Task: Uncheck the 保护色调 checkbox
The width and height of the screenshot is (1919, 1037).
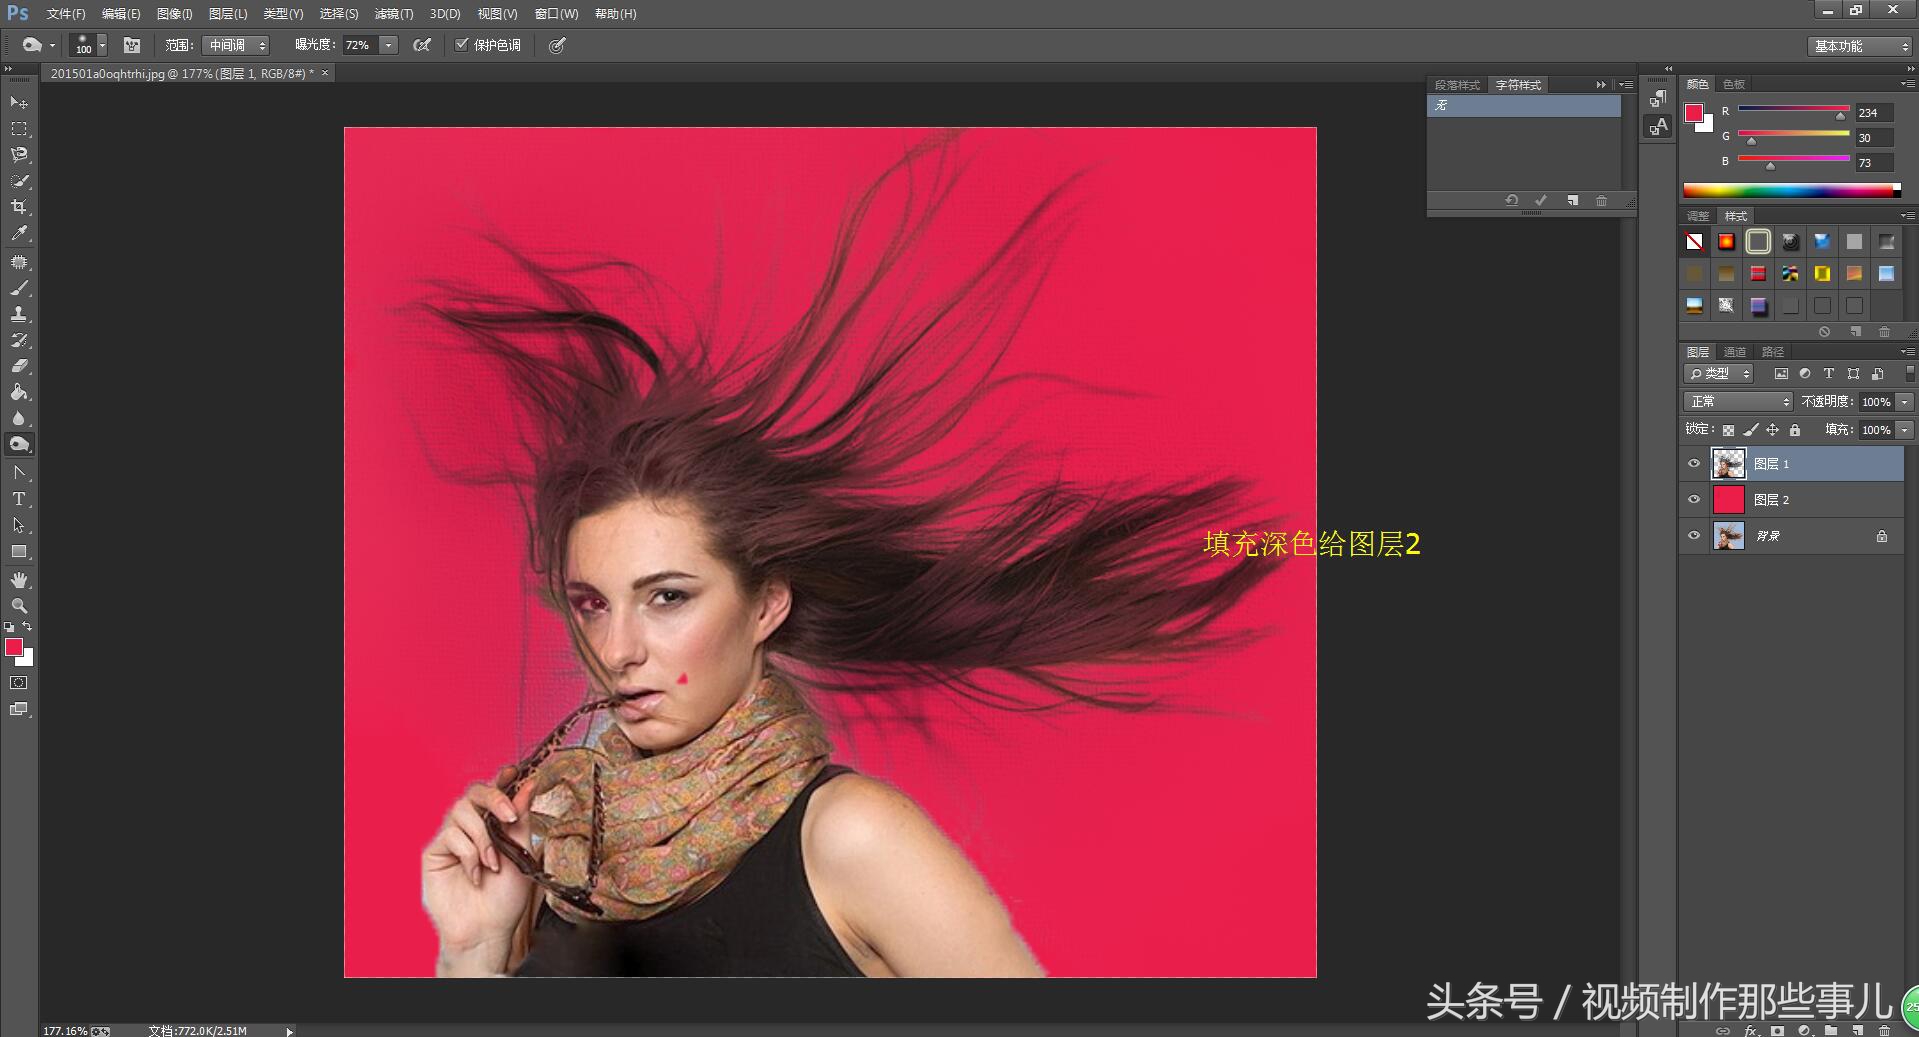Action: click(x=462, y=45)
